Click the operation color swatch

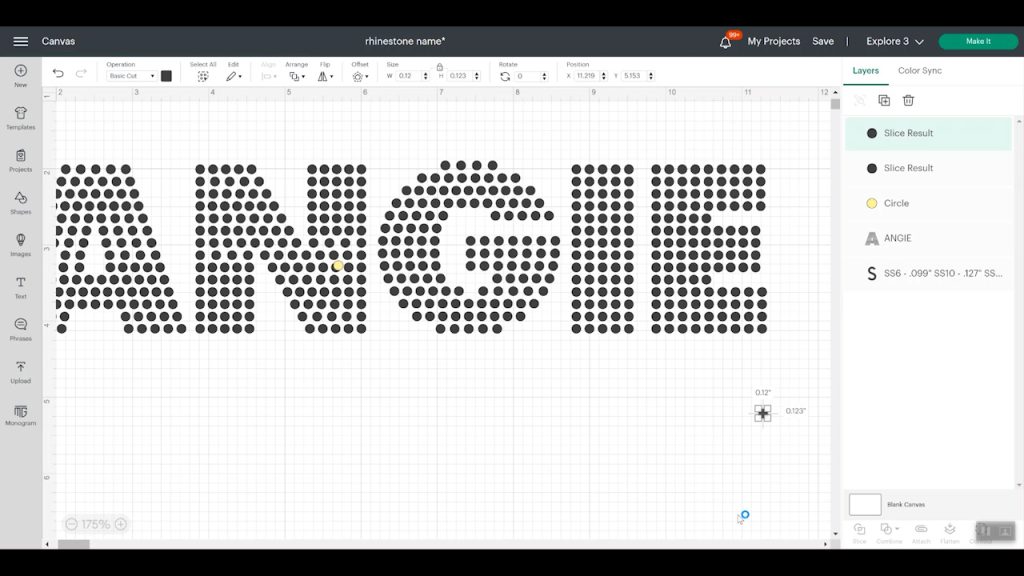point(167,76)
